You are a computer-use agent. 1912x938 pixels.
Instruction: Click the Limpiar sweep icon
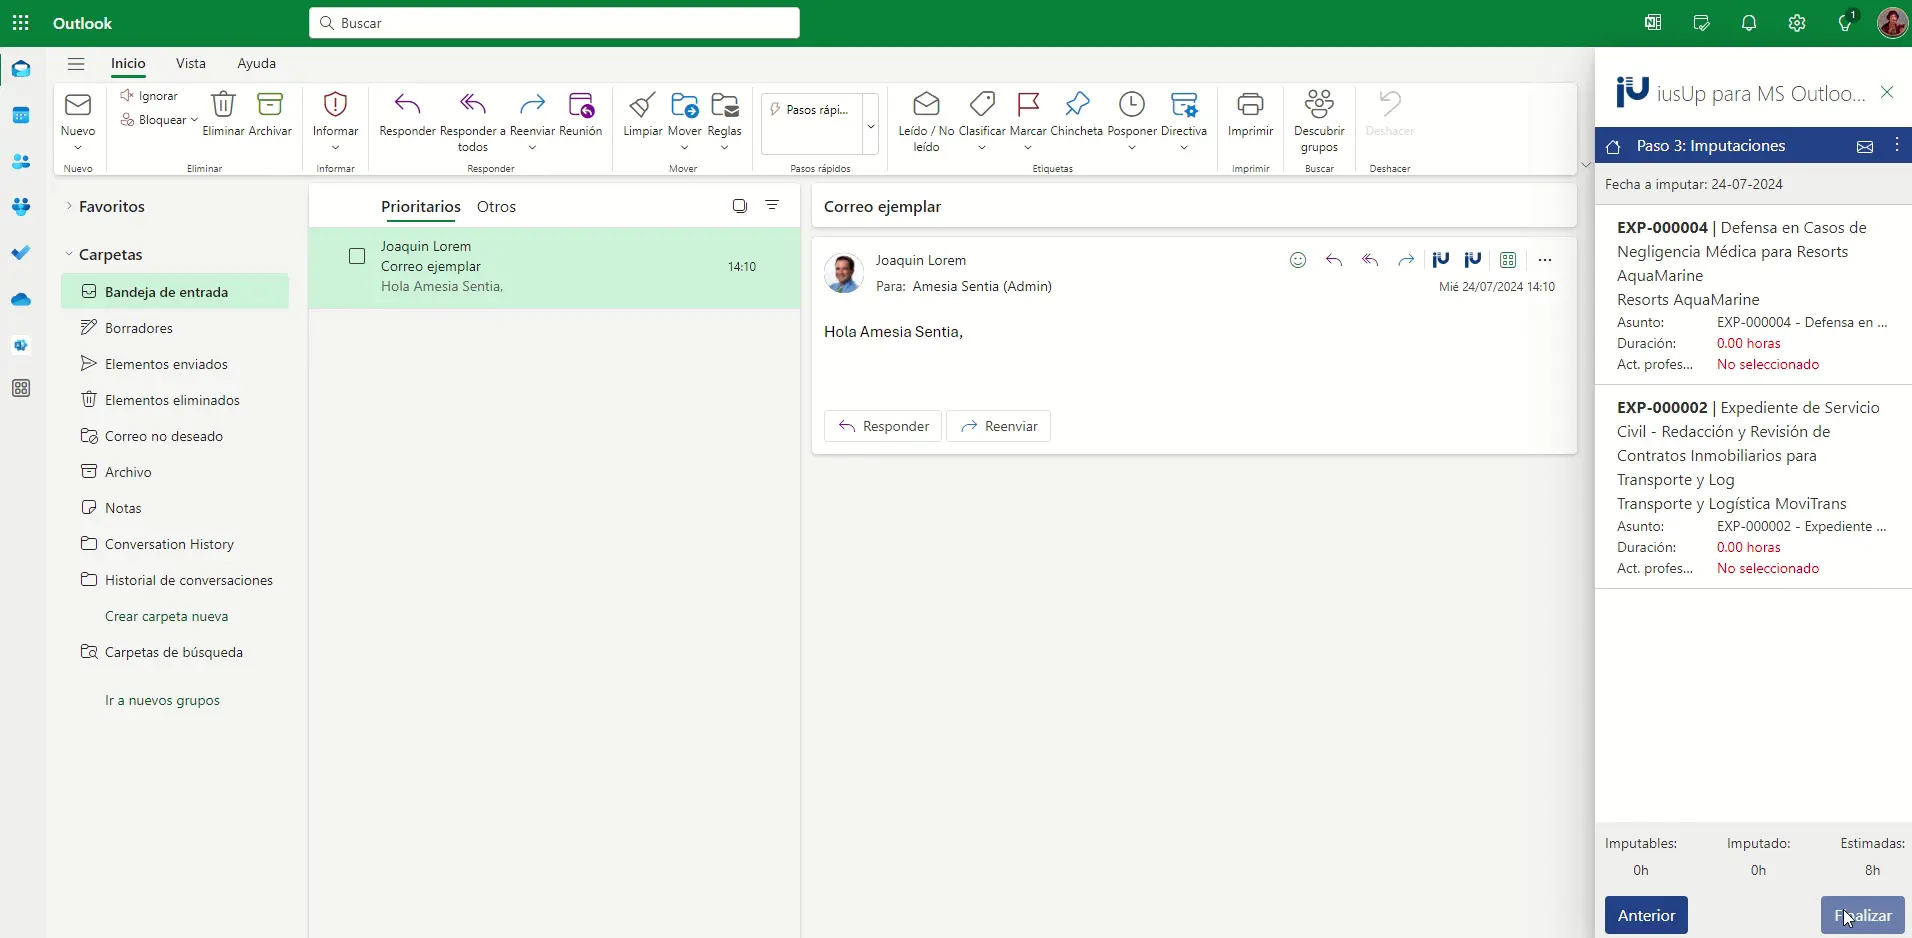(x=642, y=105)
